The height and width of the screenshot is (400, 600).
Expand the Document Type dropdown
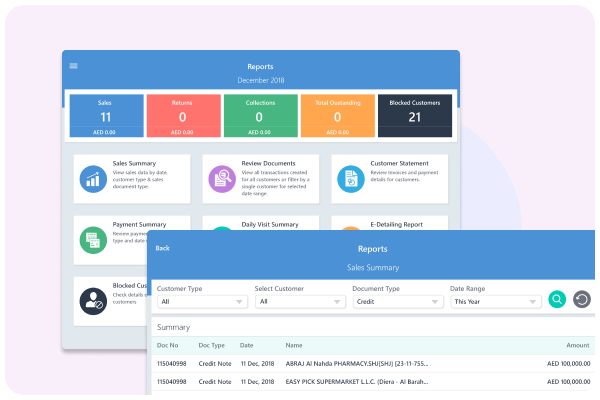pyautogui.click(x=396, y=301)
